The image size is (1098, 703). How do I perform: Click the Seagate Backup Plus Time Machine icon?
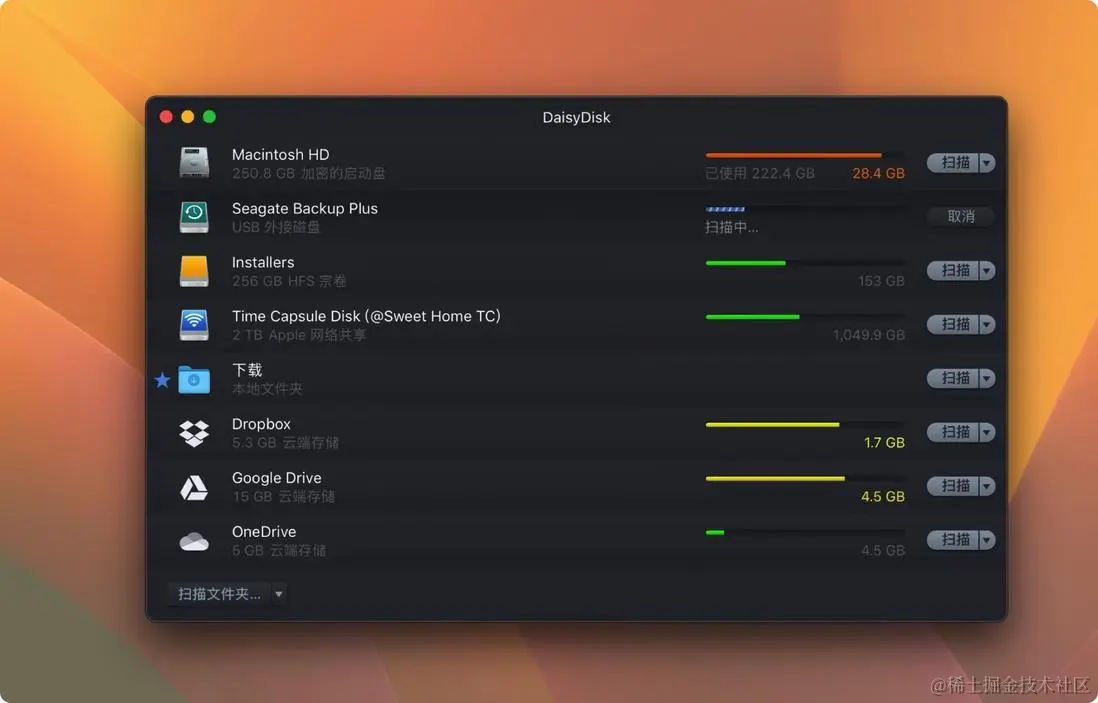[x=194, y=216]
